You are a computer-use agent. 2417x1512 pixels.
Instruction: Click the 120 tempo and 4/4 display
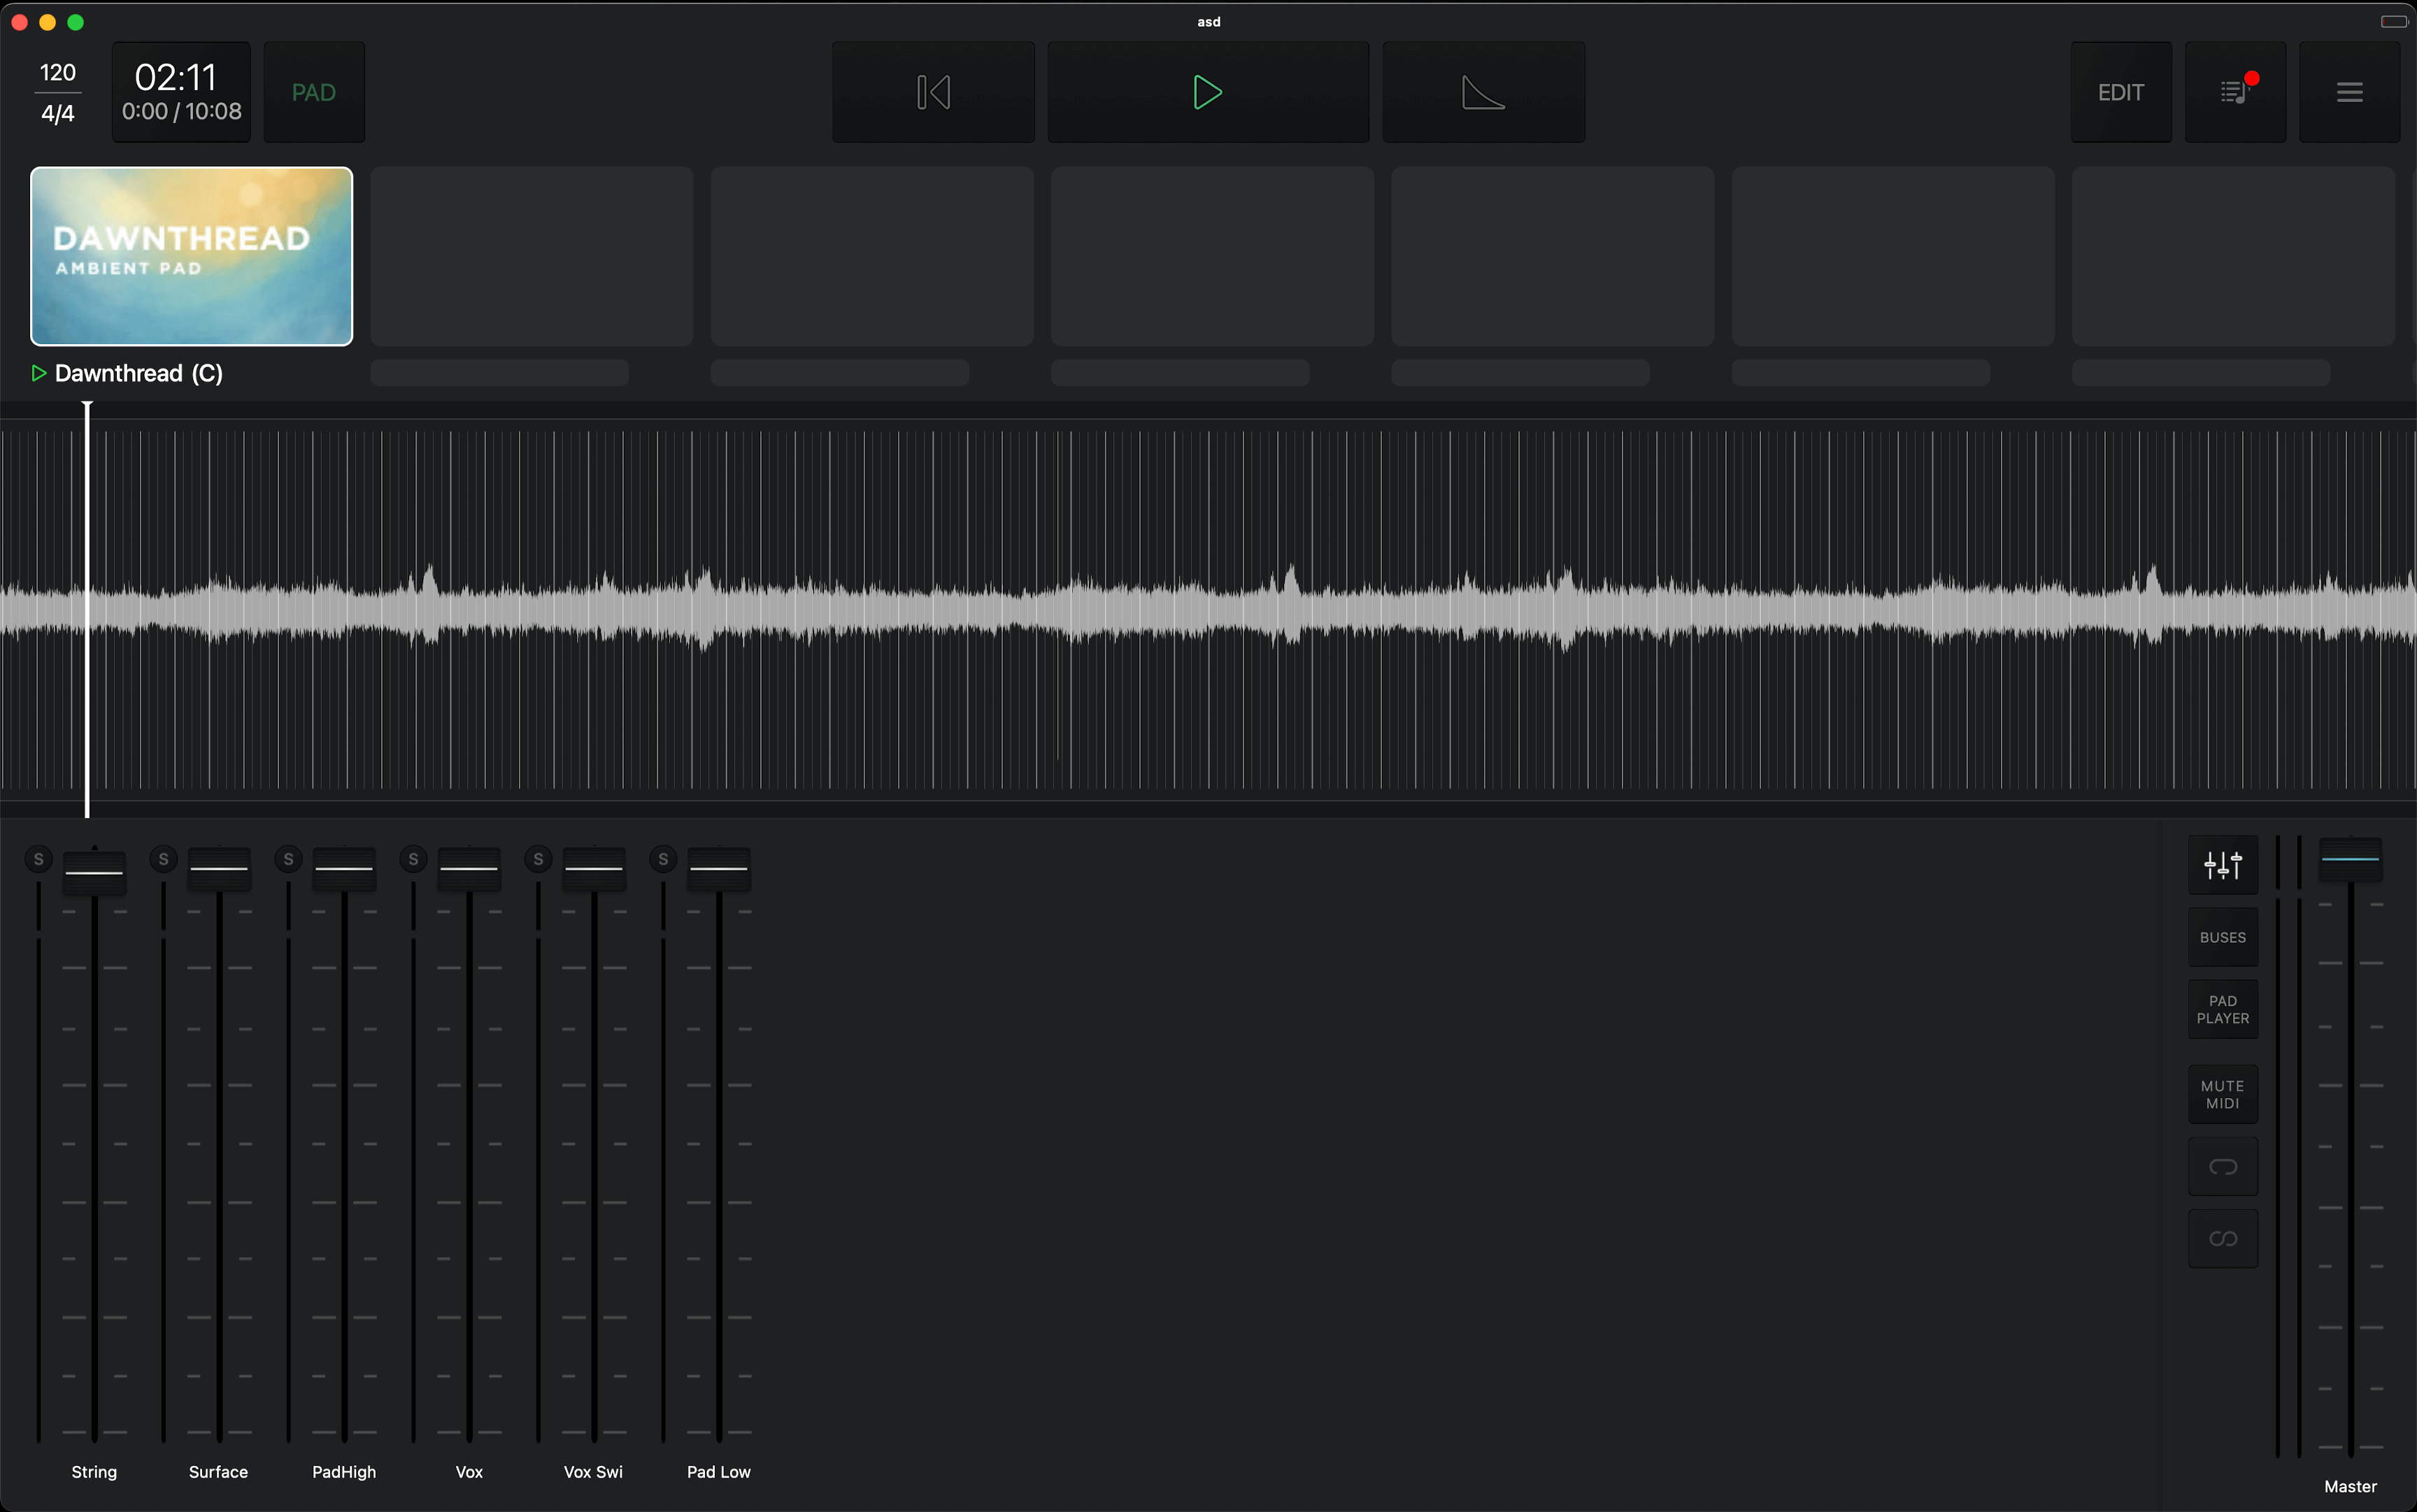pos(58,92)
